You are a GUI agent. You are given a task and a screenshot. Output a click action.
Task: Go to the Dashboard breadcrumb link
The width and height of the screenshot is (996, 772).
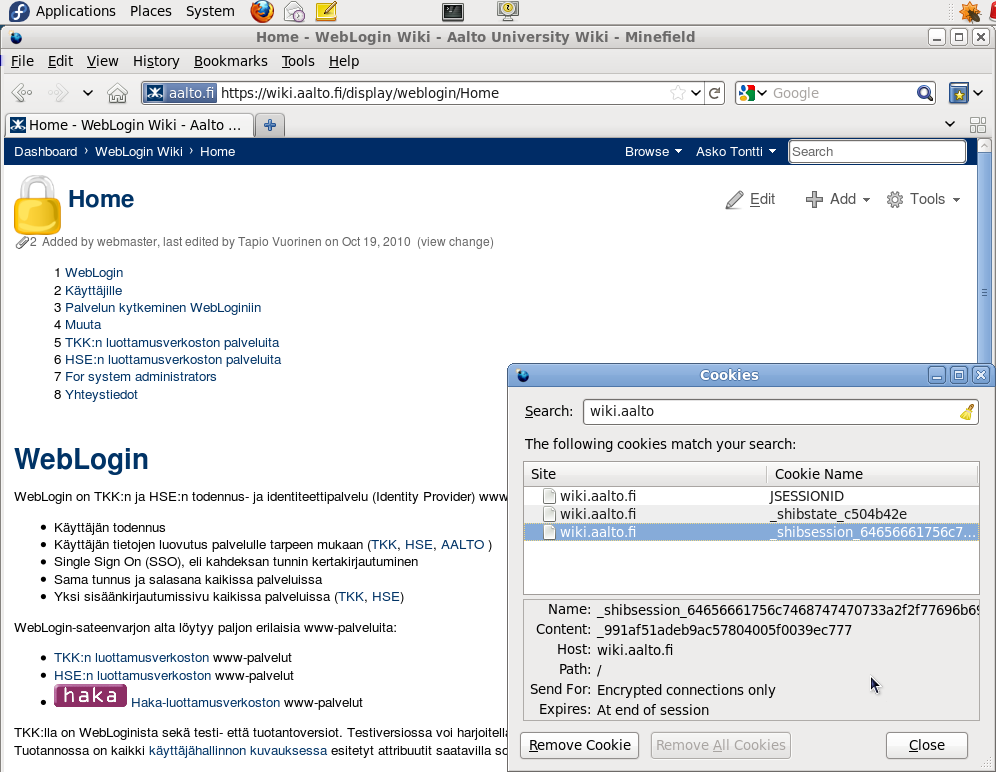click(x=46, y=151)
